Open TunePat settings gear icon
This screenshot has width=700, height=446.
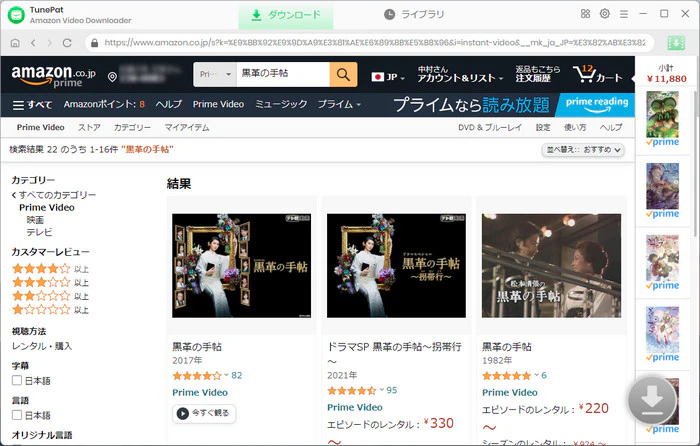click(604, 14)
